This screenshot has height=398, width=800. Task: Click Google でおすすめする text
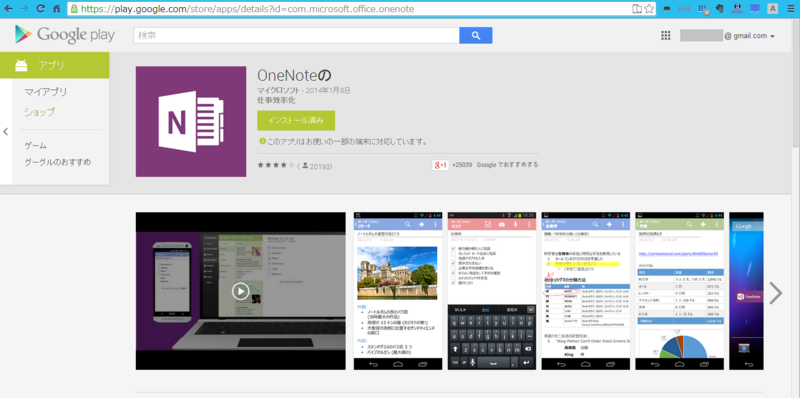pyautogui.click(x=508, y=165)
